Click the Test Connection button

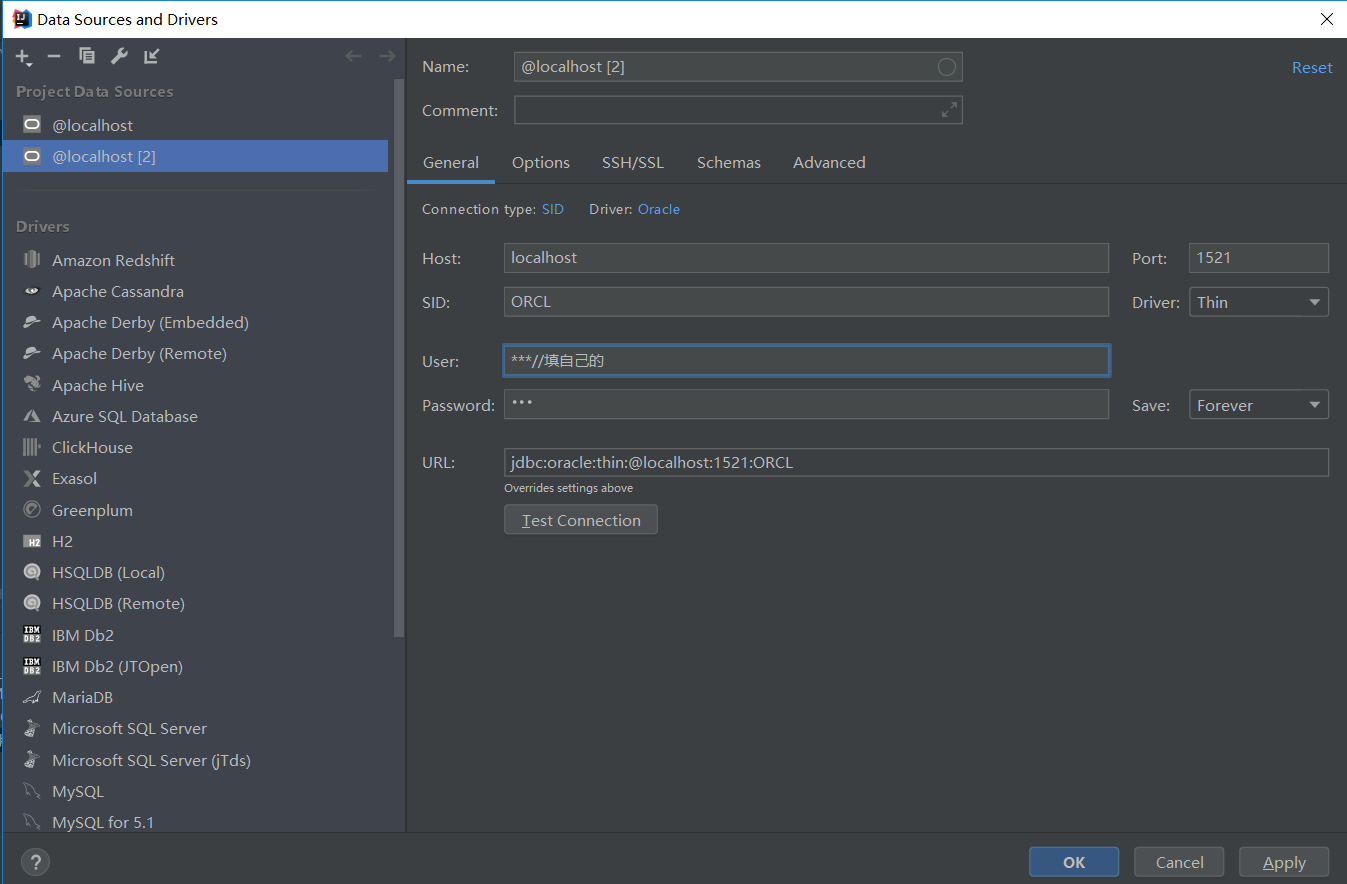click(x=580, y=520)
